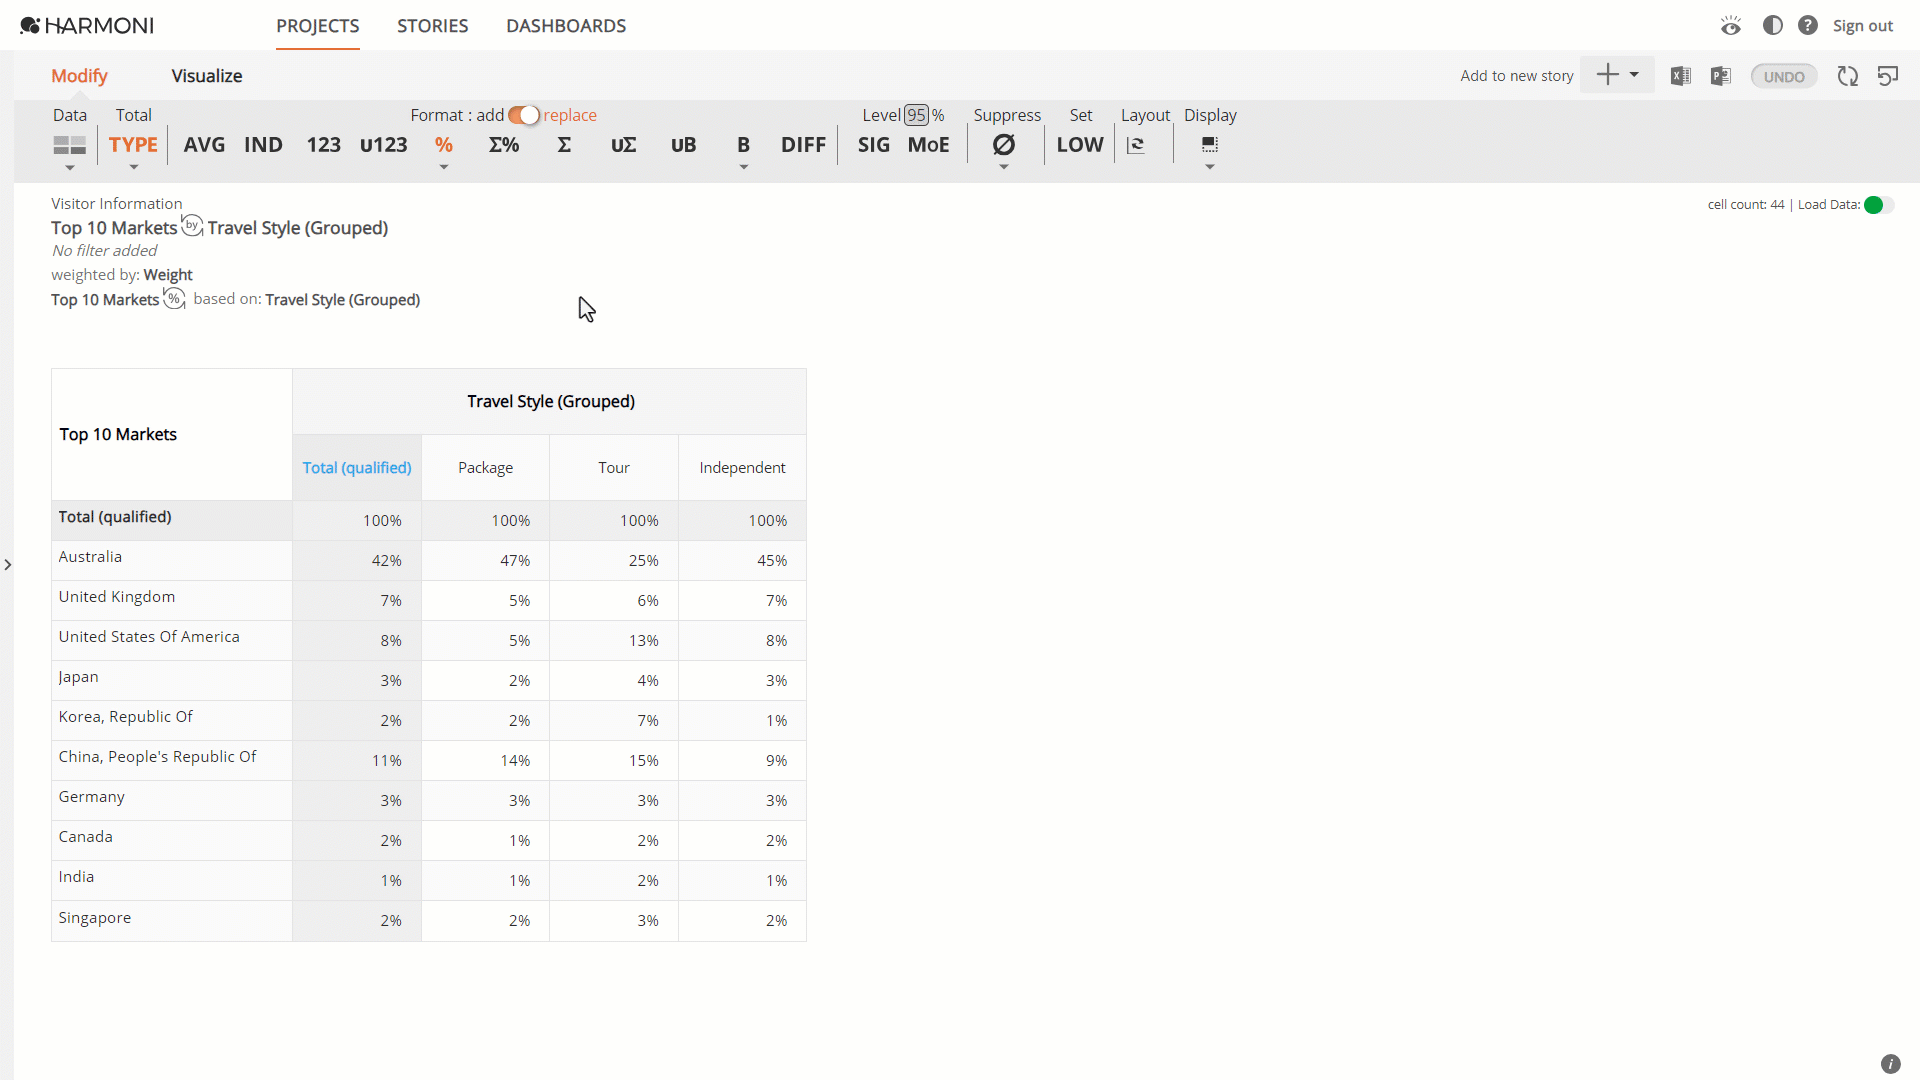
Task: Open the DASHBOARDS tab
Action: click(566, 26)
